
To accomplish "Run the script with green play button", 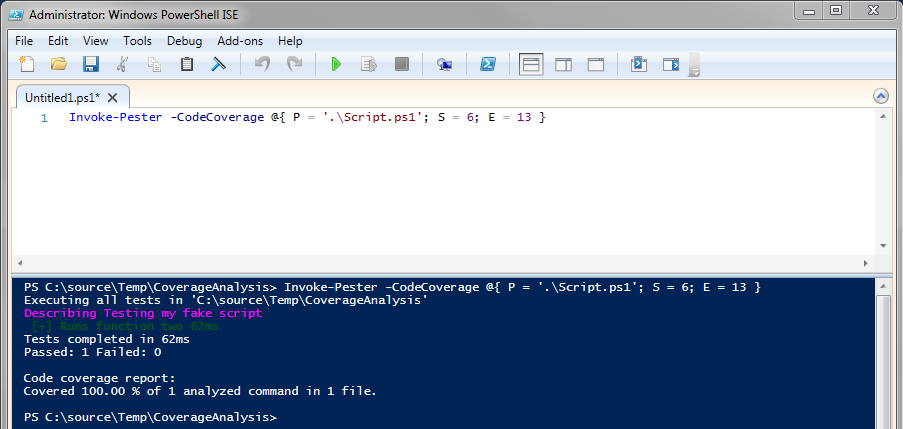I will tap(336, 65).
